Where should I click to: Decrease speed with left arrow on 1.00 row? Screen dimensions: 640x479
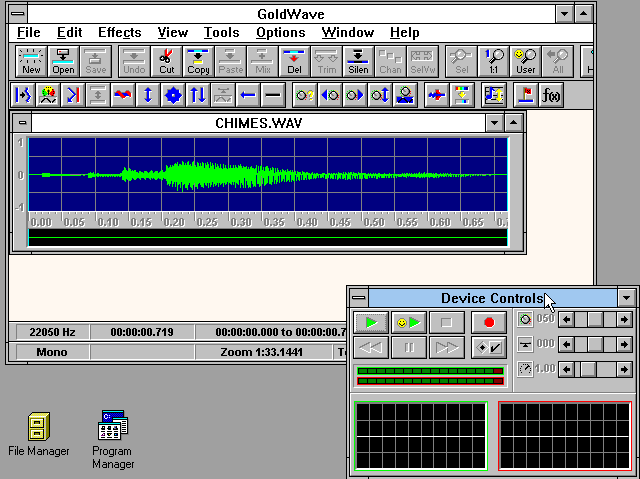click(x=566, y=369)
